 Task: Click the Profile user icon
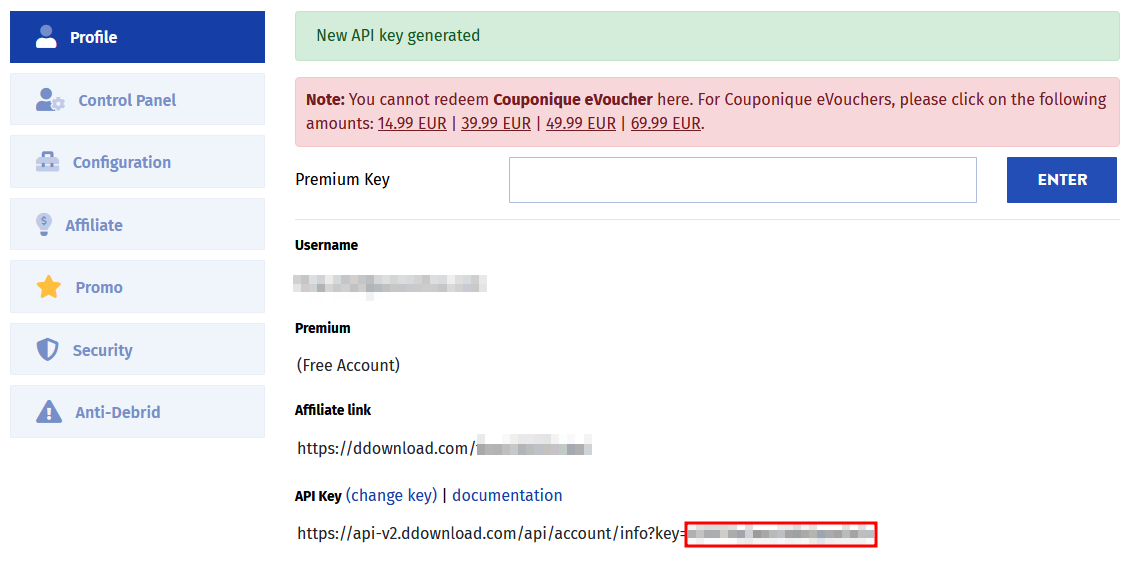[x=46, y=37]
